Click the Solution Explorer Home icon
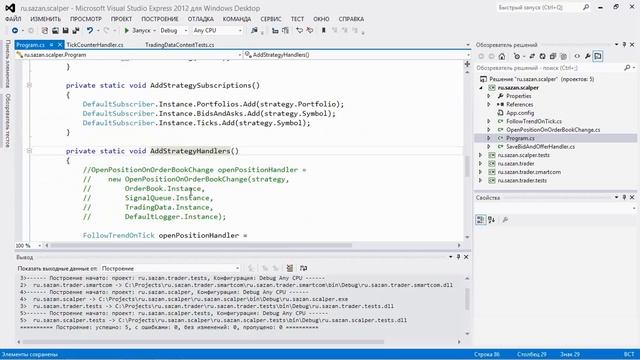 coord(502,56)
